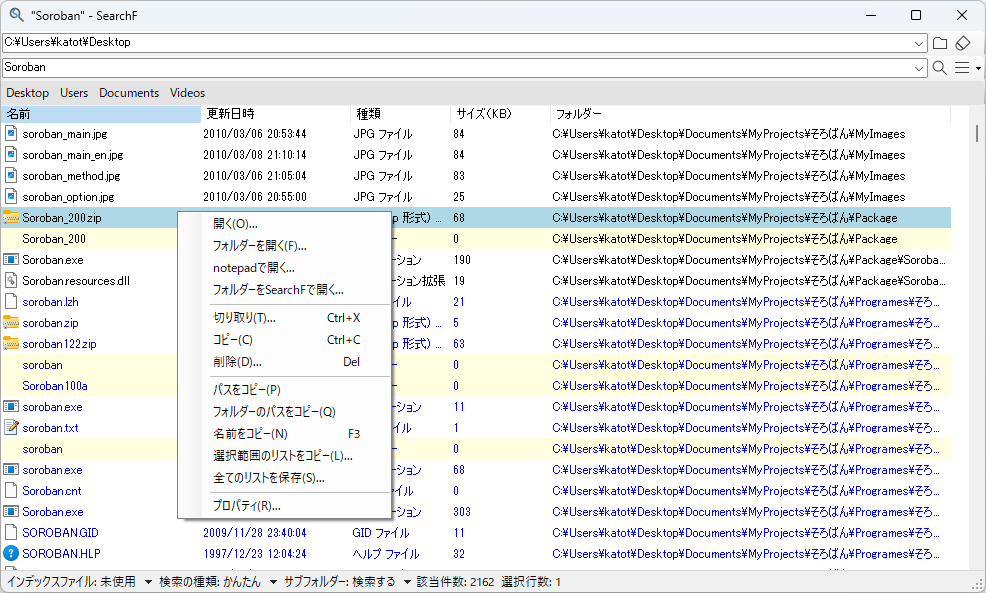The image size is (986, 593).
Task: Click the soroban.zip archive icon
Action: (11, 323)
